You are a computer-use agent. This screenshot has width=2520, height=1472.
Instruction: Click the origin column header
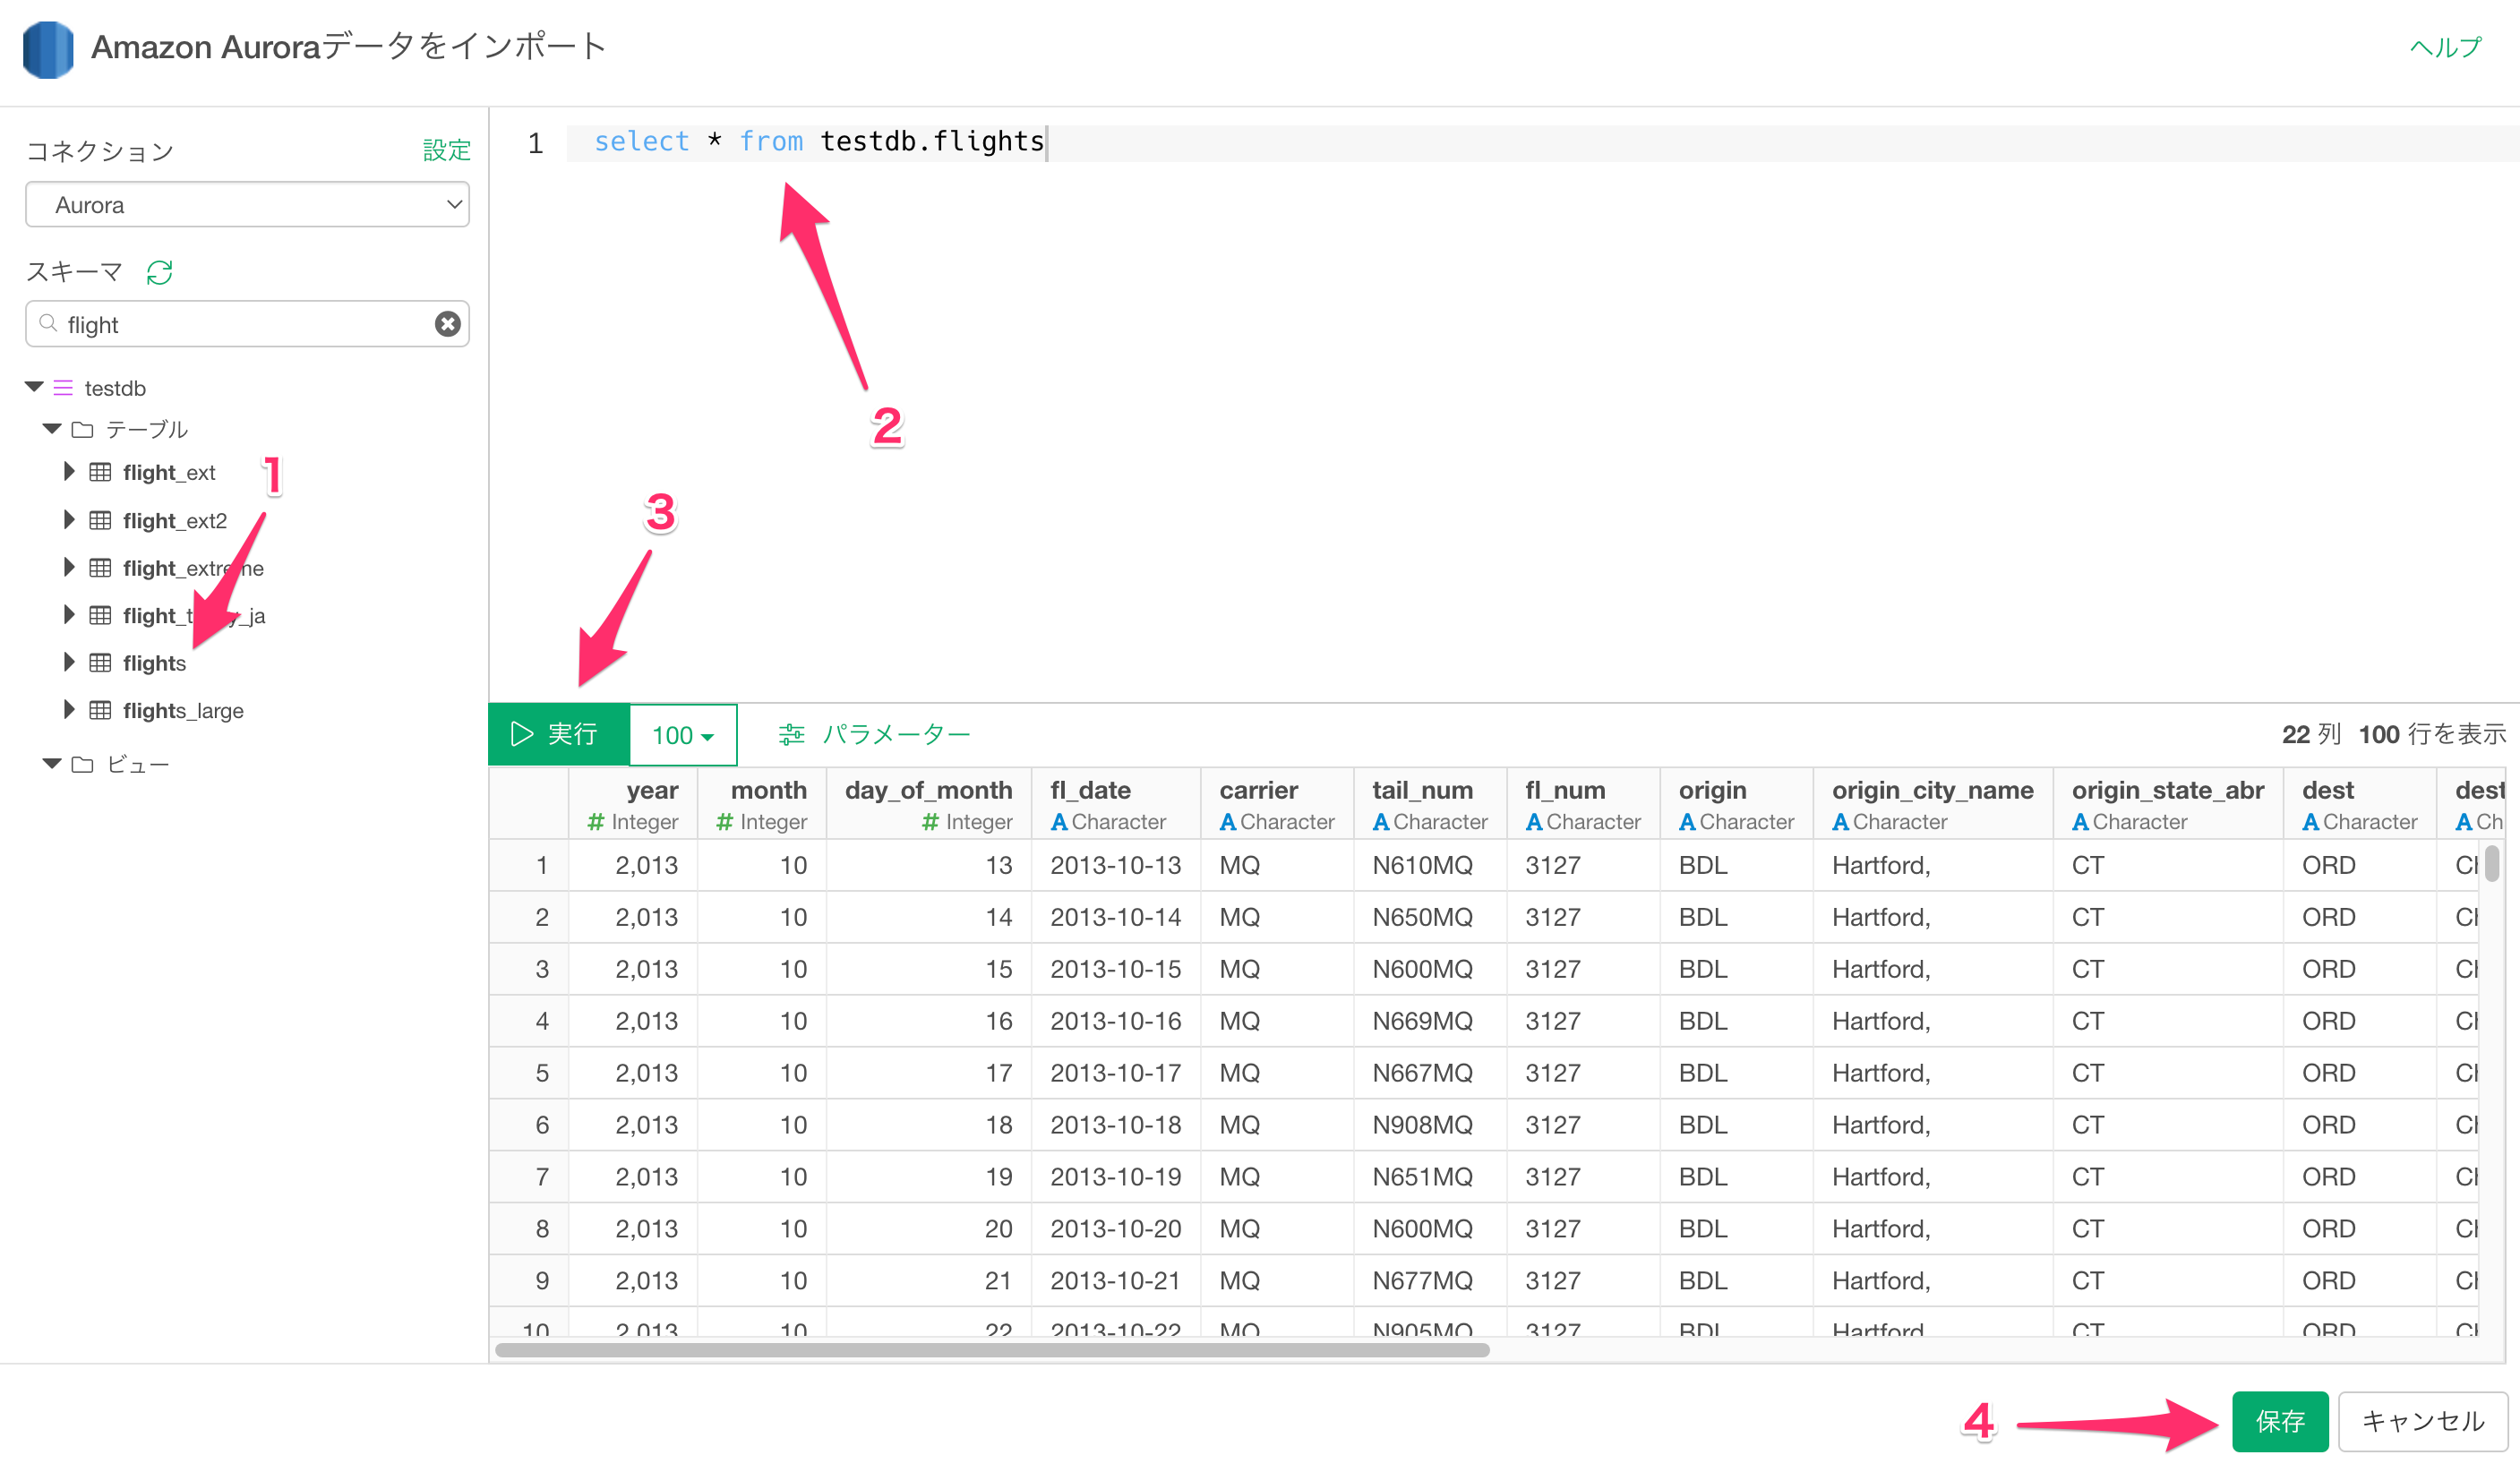[x=1736, y=804]
